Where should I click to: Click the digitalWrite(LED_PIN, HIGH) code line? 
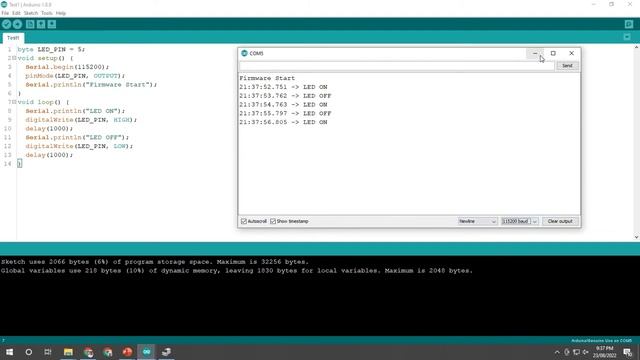pos(81,120)
